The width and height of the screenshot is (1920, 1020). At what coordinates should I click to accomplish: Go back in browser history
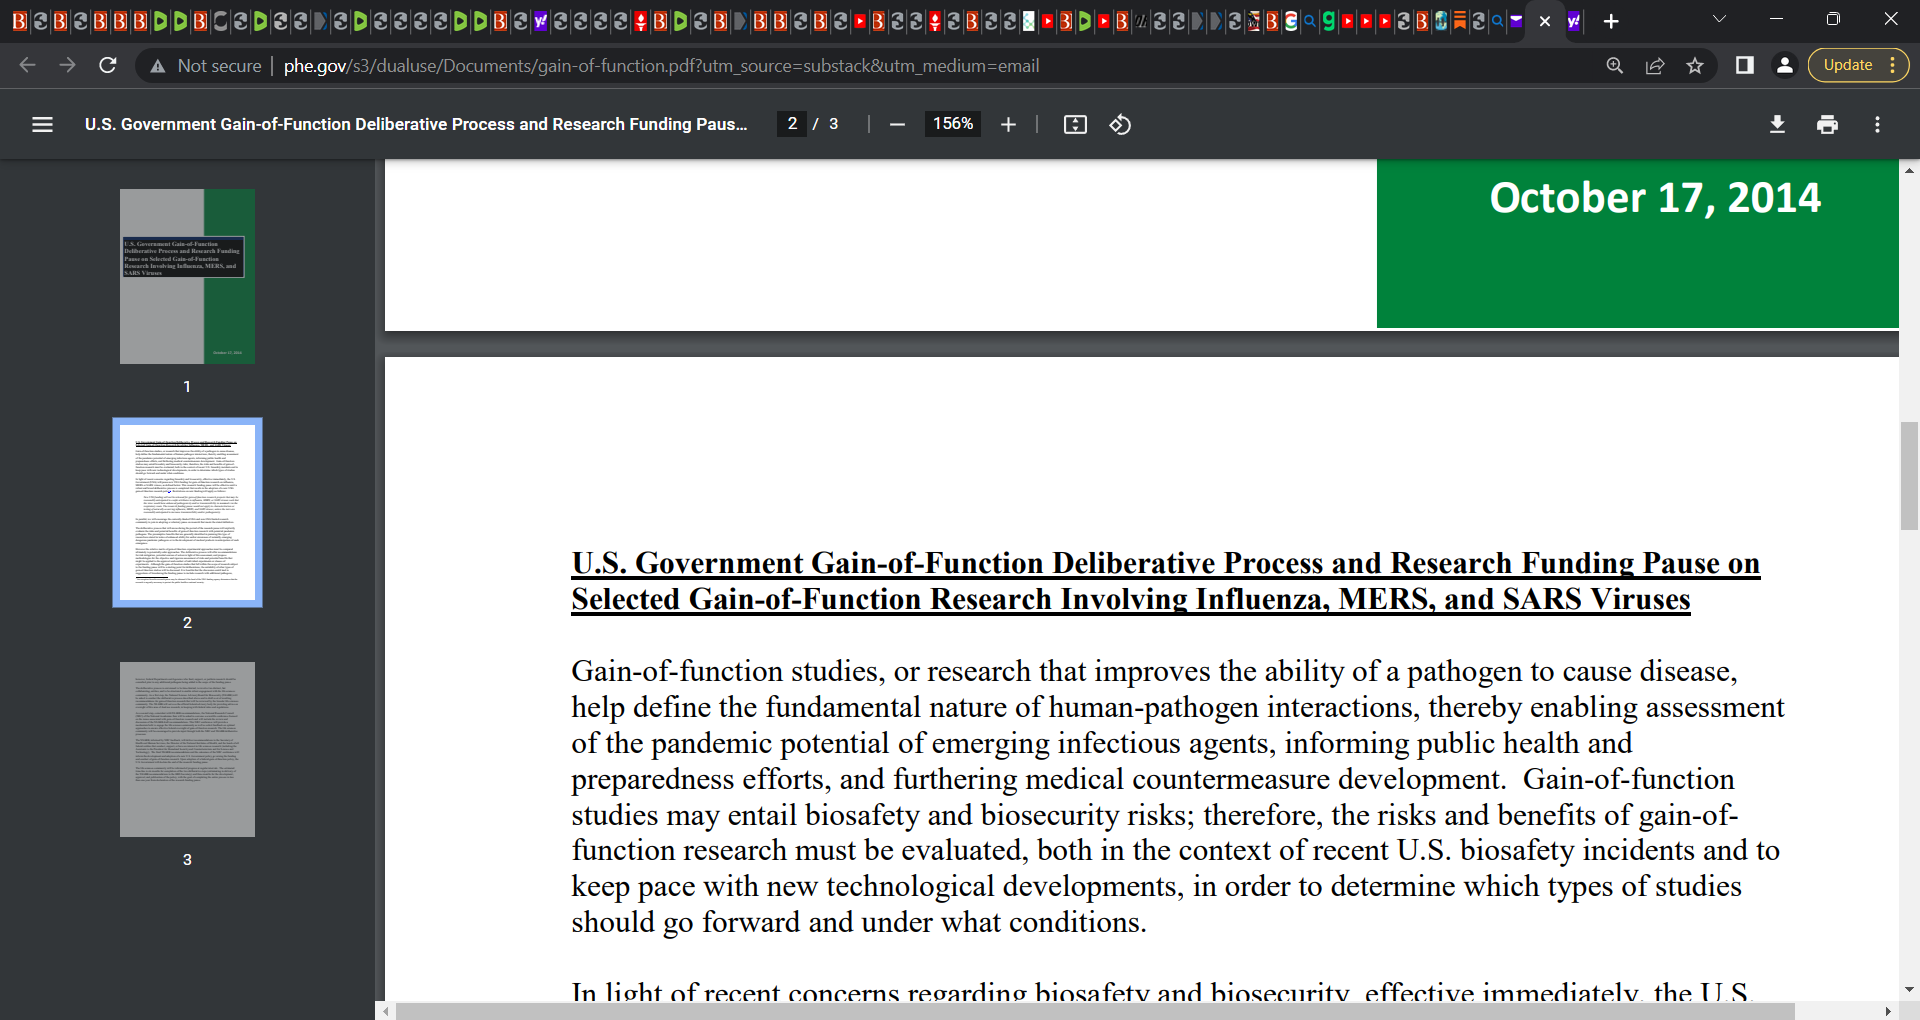(27, 65)
